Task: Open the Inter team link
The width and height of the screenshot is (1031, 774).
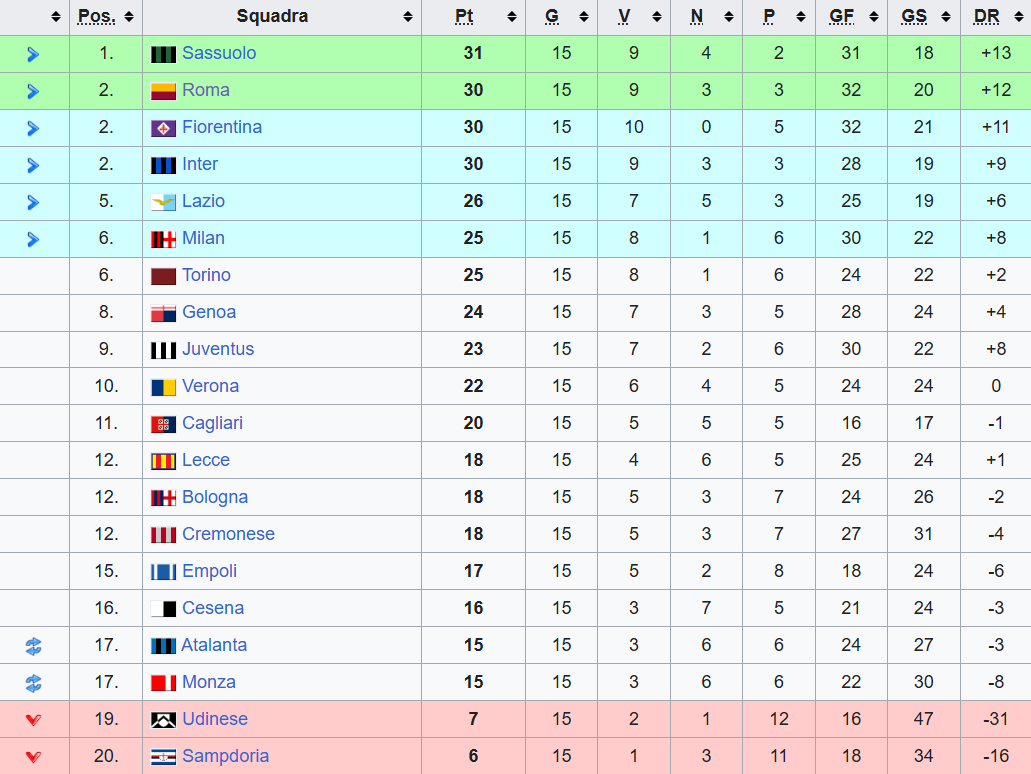Action: [x=200, y=164]
